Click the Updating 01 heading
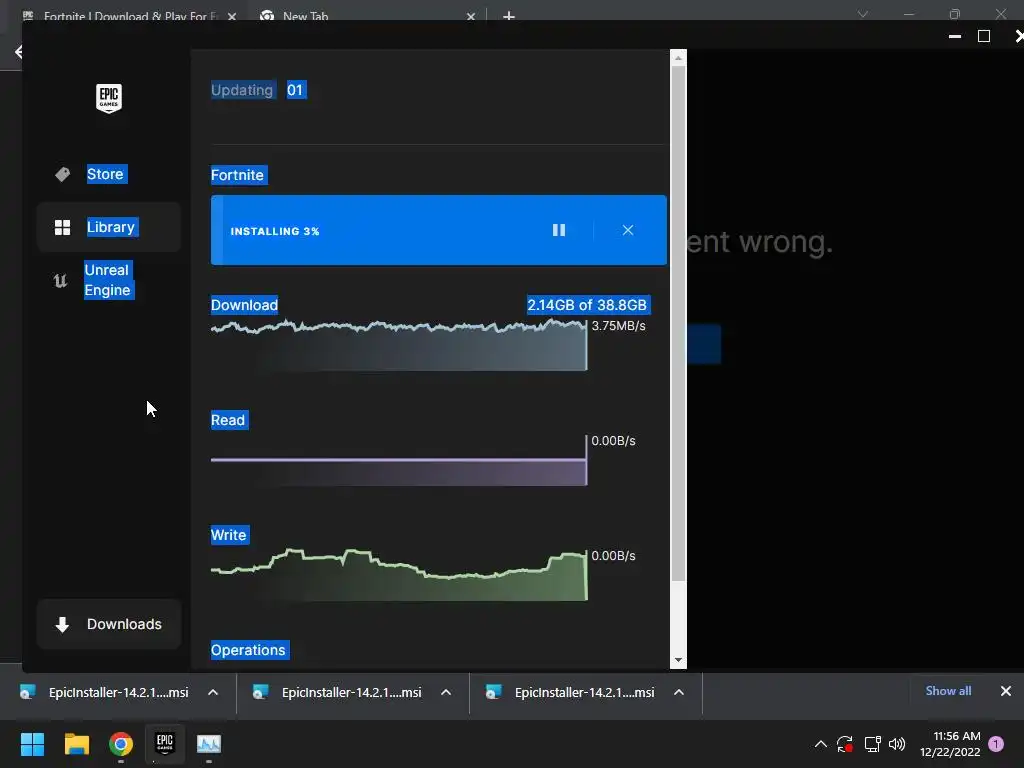The width and height of the screenshot is (1024, 768). tap(259, 89)
